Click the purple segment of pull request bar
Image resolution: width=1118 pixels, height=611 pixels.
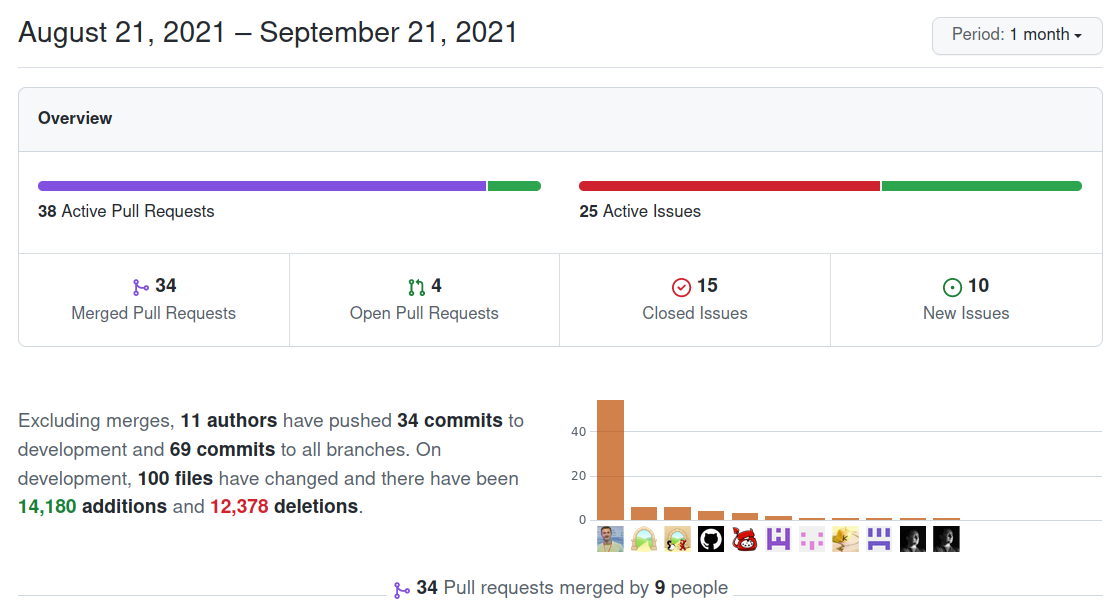click(262, 186)
